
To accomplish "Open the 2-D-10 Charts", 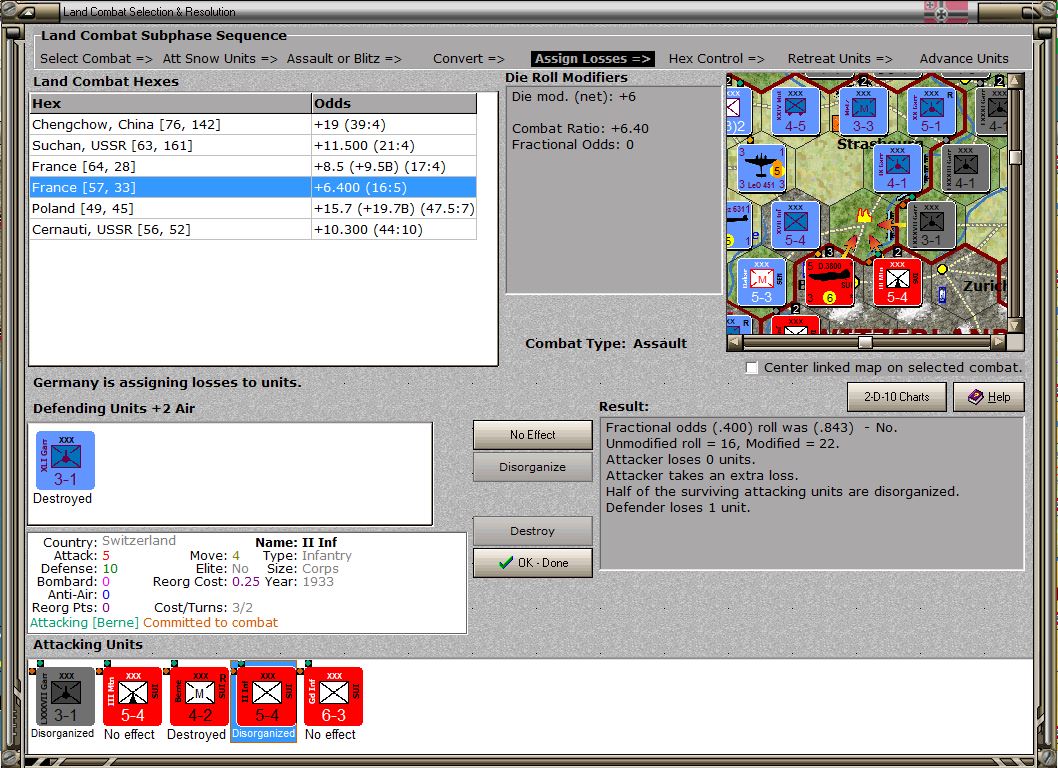I will (x=896, y=397).
